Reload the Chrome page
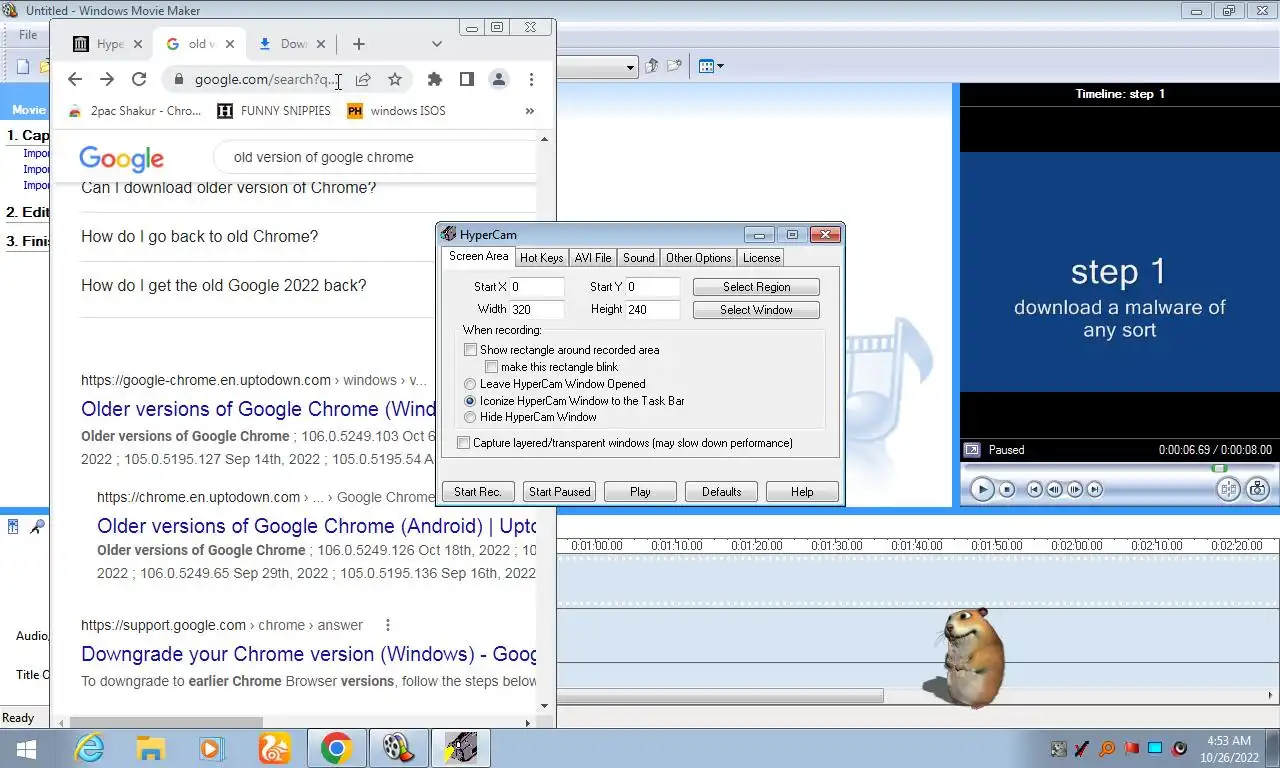The height and width of the screenshot is (768, 1280). (x=139, y=79)
